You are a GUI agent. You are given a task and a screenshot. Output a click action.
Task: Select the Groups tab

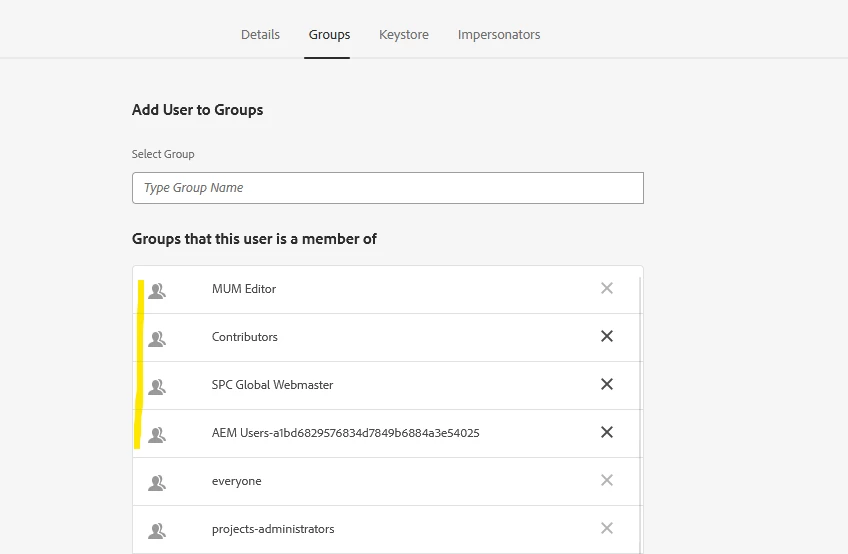[329, 35]
